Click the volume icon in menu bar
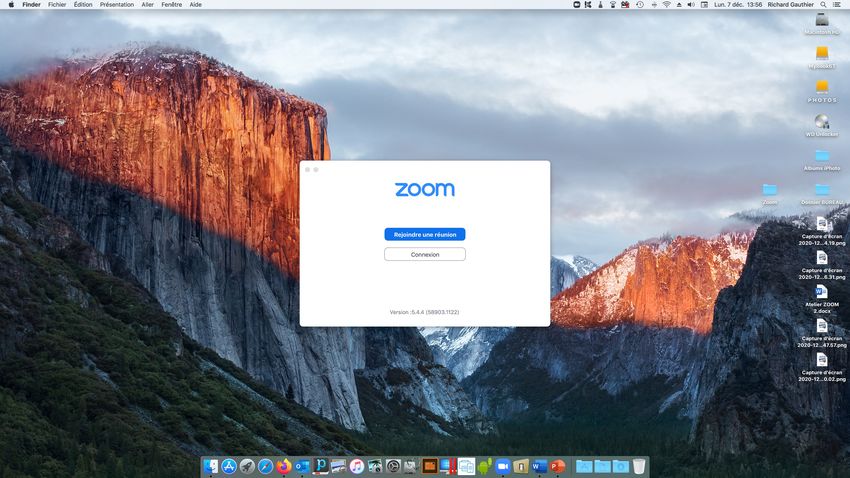This screenshot has height=478, width=850. click(x=691, y=5)
